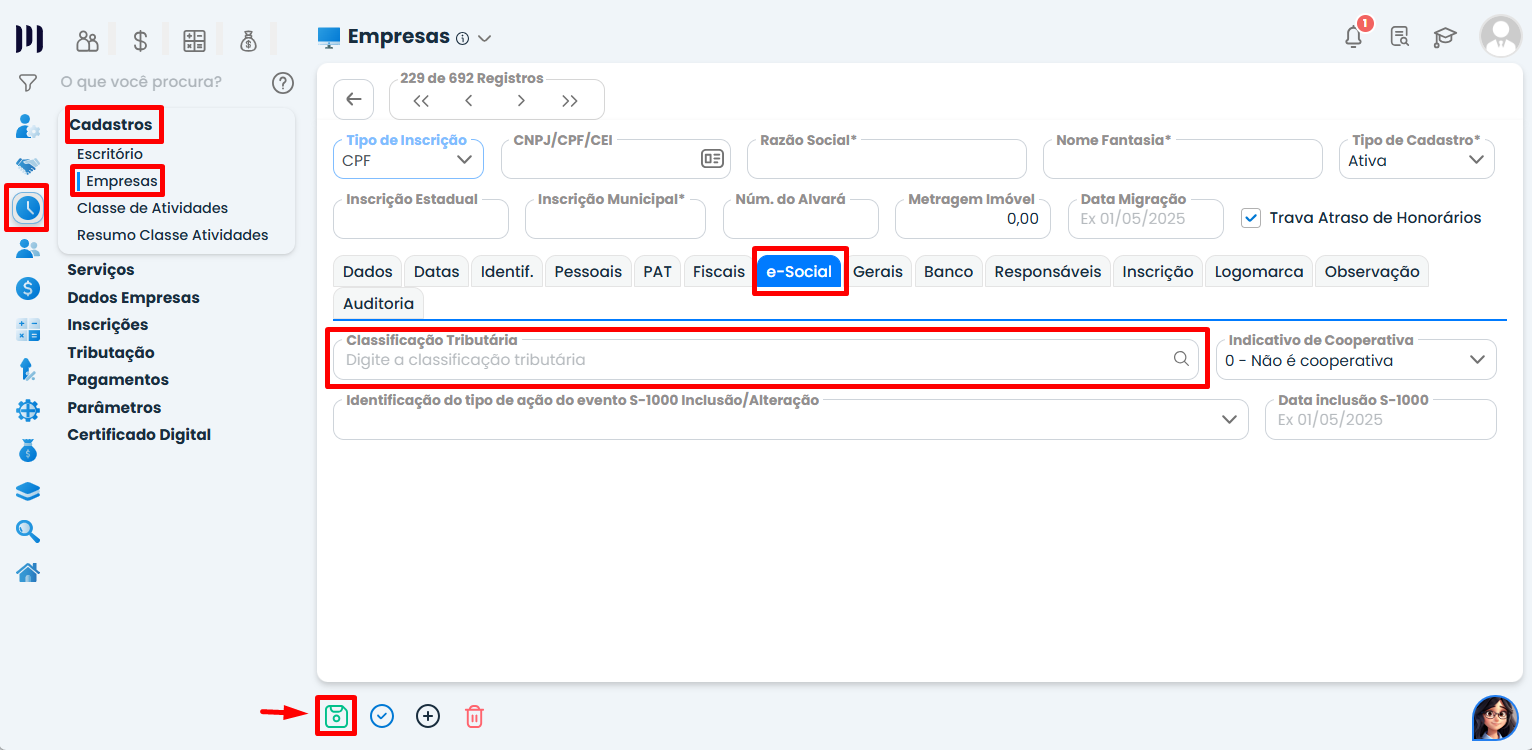Click the blue check-circle confirm icon

[382, 716]
